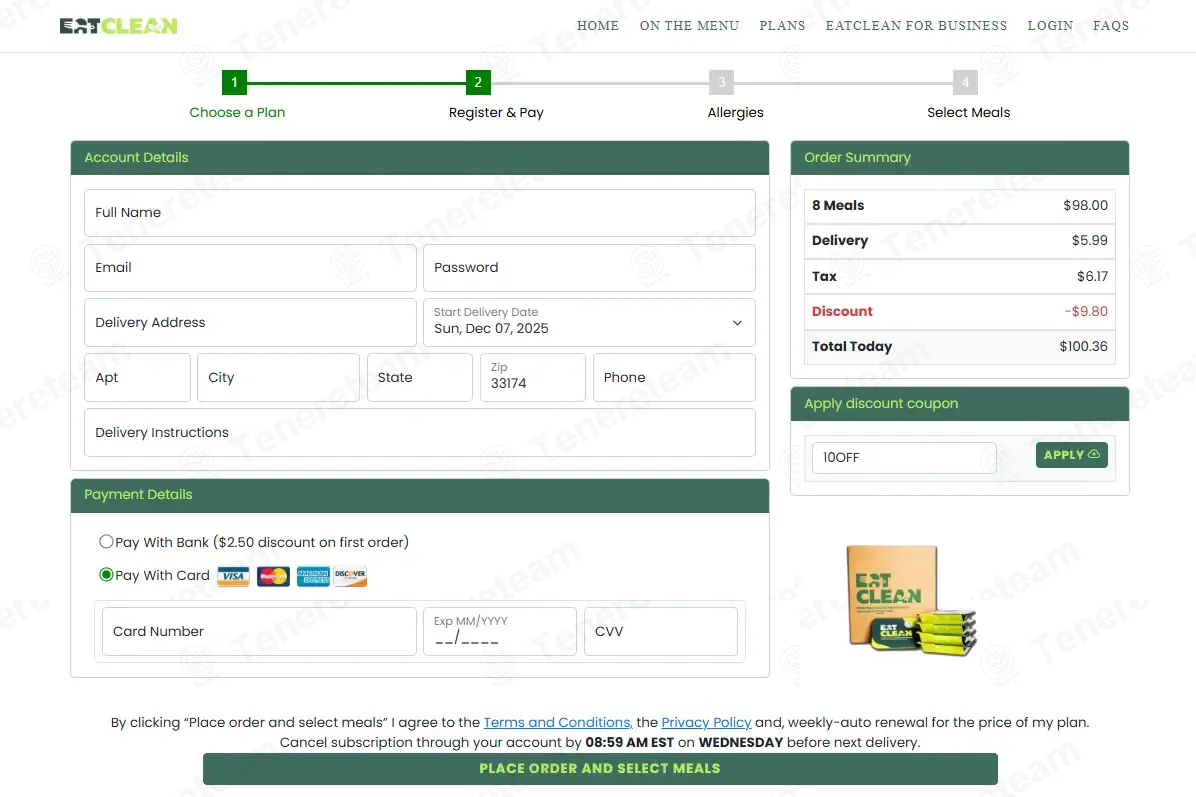Image resolution: width=1196 pixels, height=797 pixels.
Task: Click step 3 Allergies marker
Action: pos(722,82)
